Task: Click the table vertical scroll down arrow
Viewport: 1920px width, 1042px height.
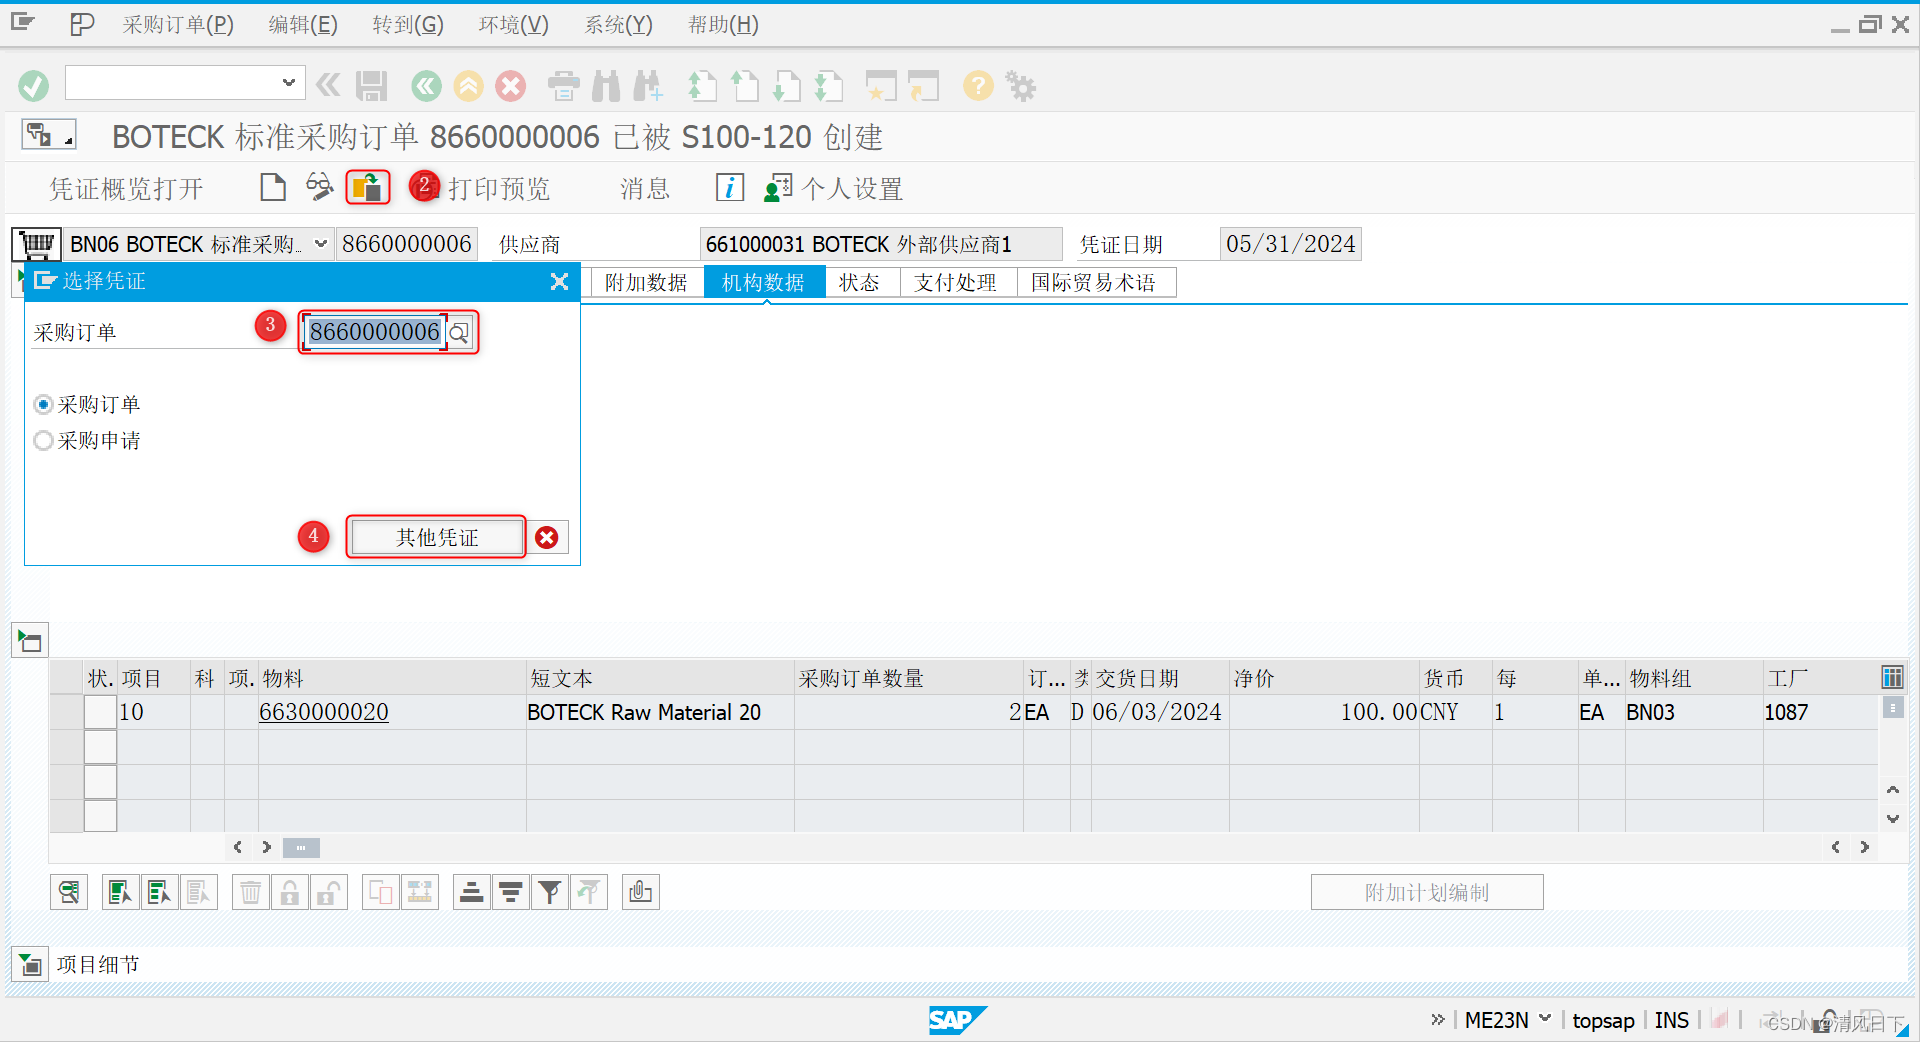Action: [x=1893, y=818]
